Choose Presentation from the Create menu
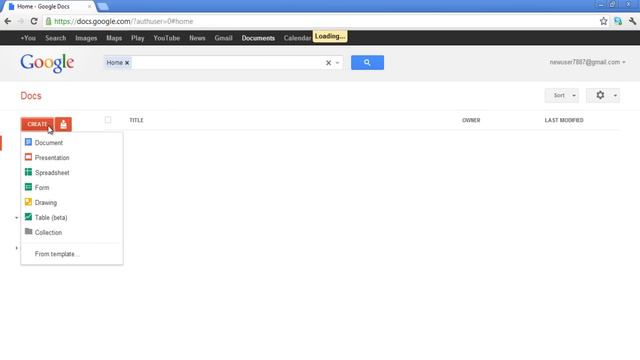Screen dimensions: 640x360 tap(72, 158)
